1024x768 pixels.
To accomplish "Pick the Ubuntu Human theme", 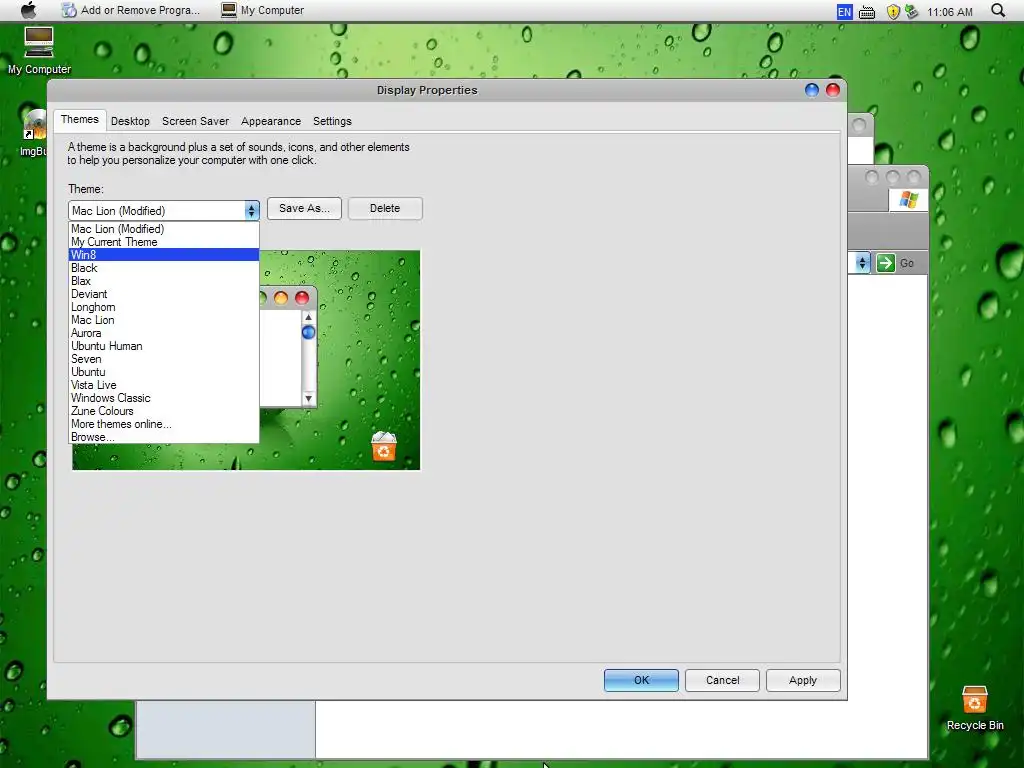I will pos(163,346).
